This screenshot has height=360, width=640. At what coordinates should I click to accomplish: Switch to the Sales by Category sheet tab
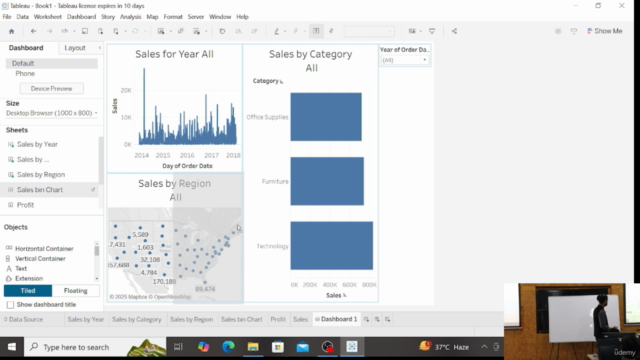(x=137, y=319)
